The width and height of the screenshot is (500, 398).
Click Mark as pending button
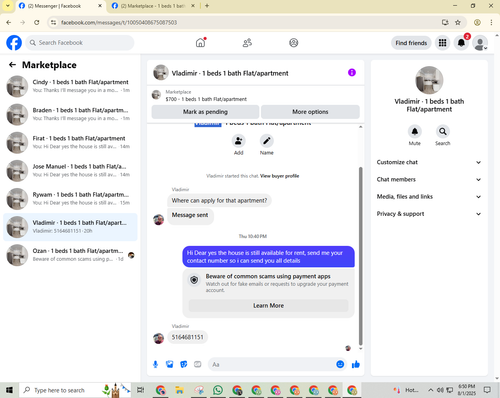(x=205, y=112)
